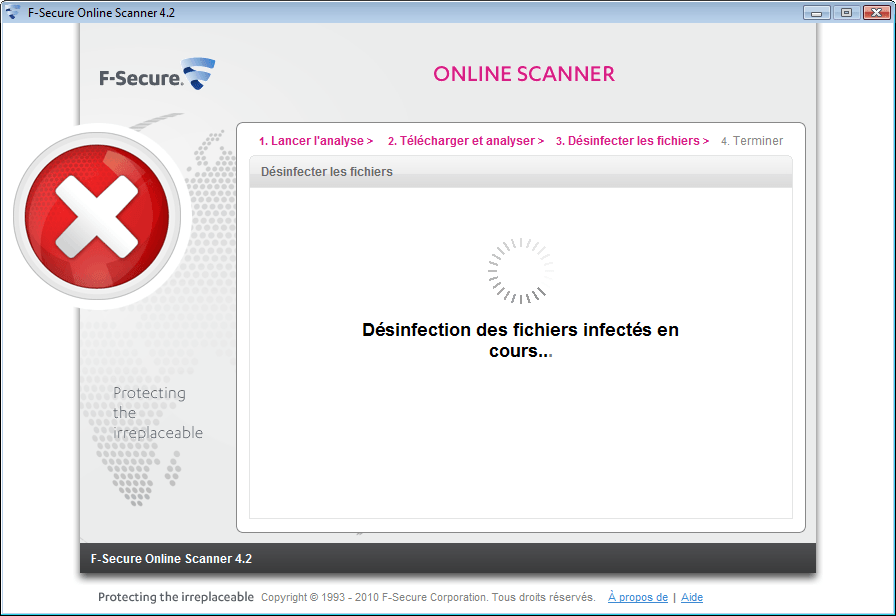Open the Aide help link
This screenshot has width=896, height=616.
pos(692,597)
